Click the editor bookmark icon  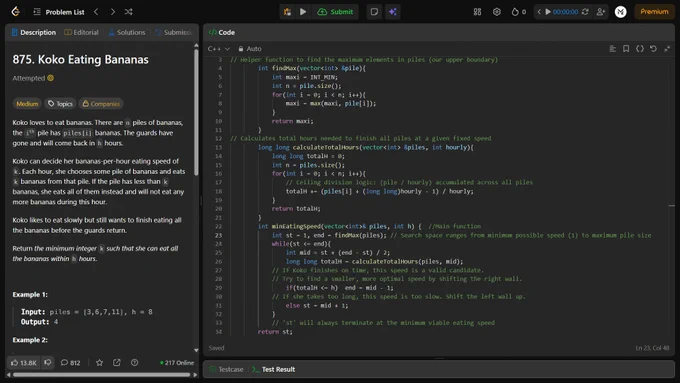(626, 49)
